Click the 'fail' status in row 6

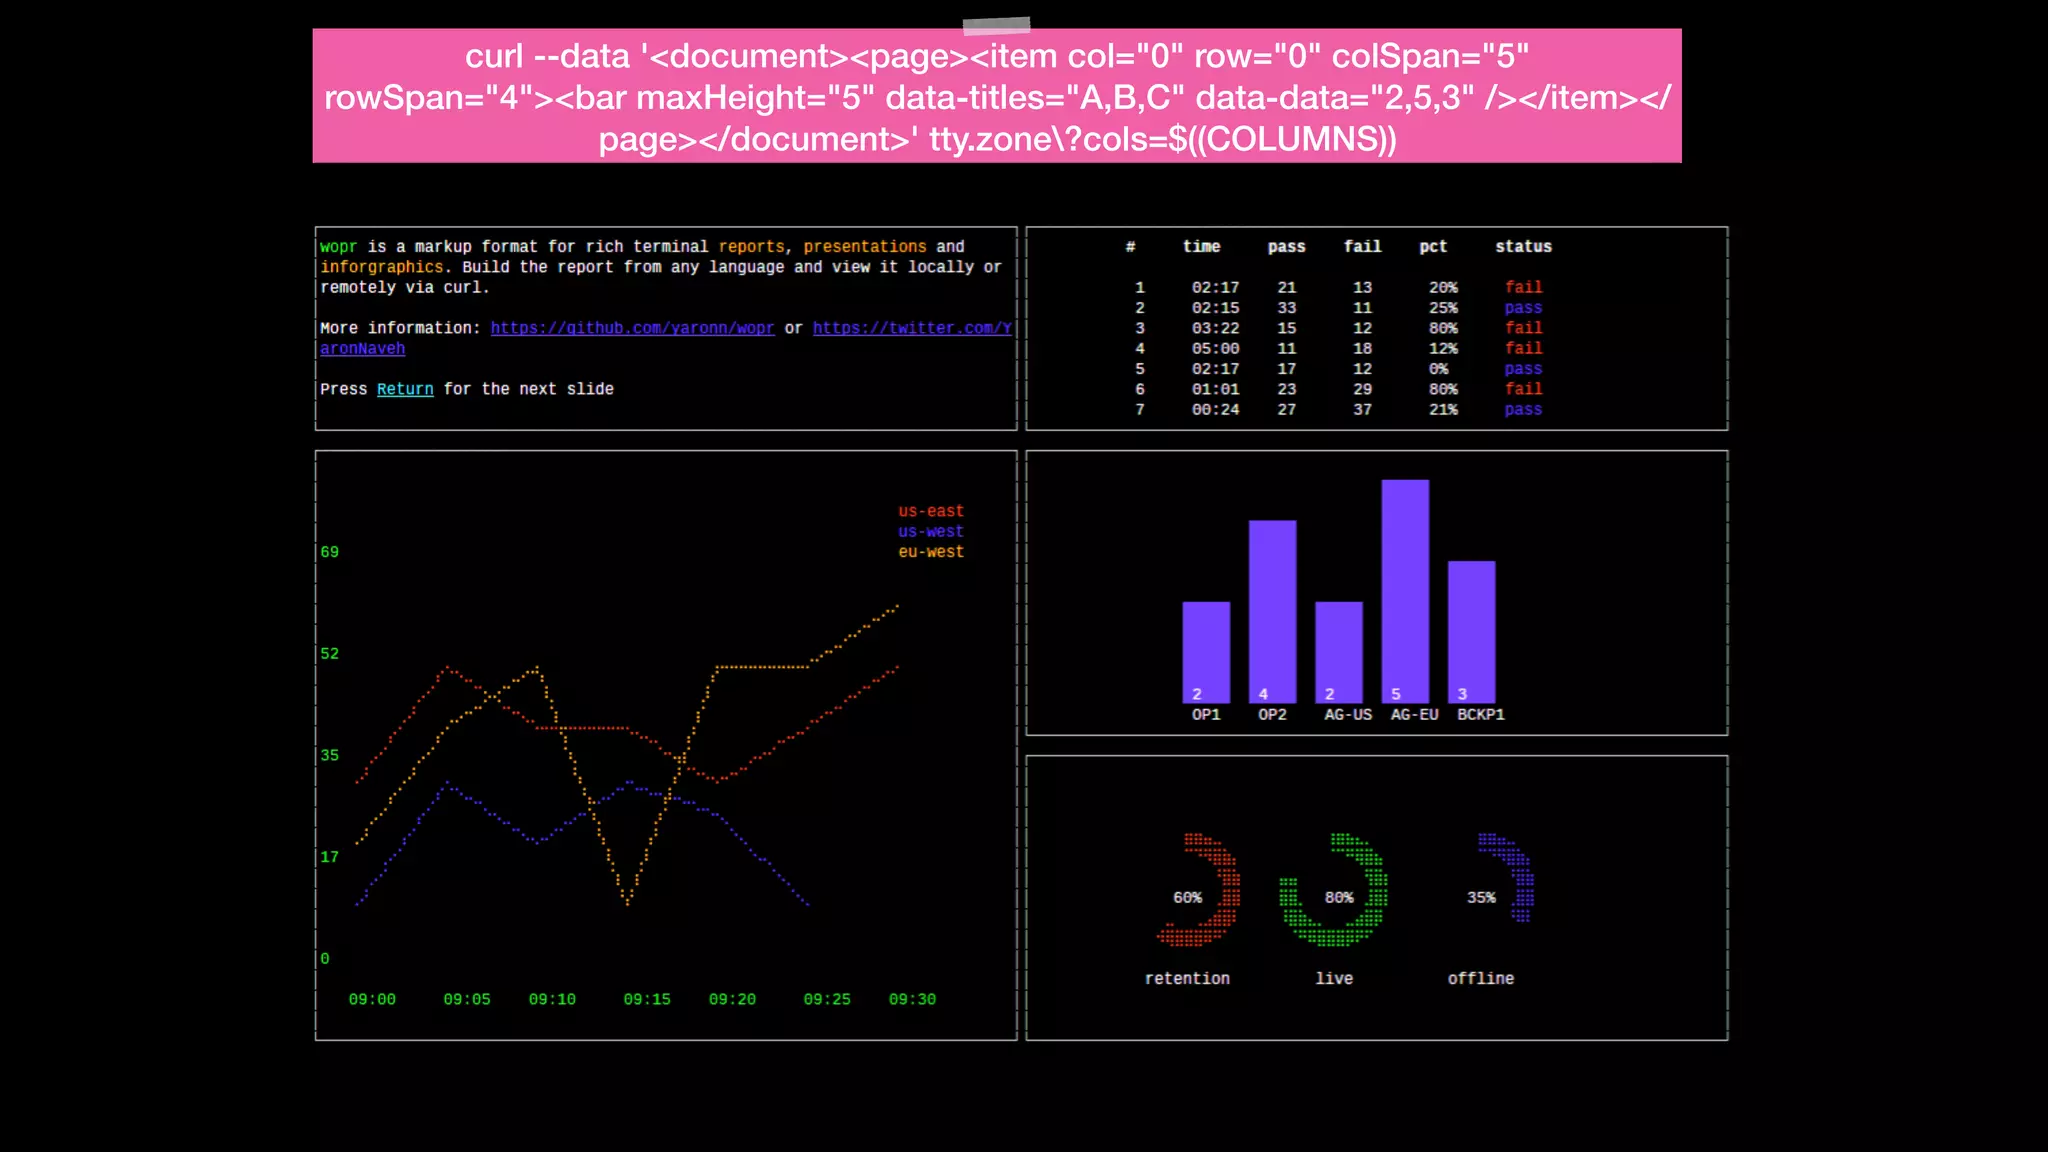pos(1523,389)
